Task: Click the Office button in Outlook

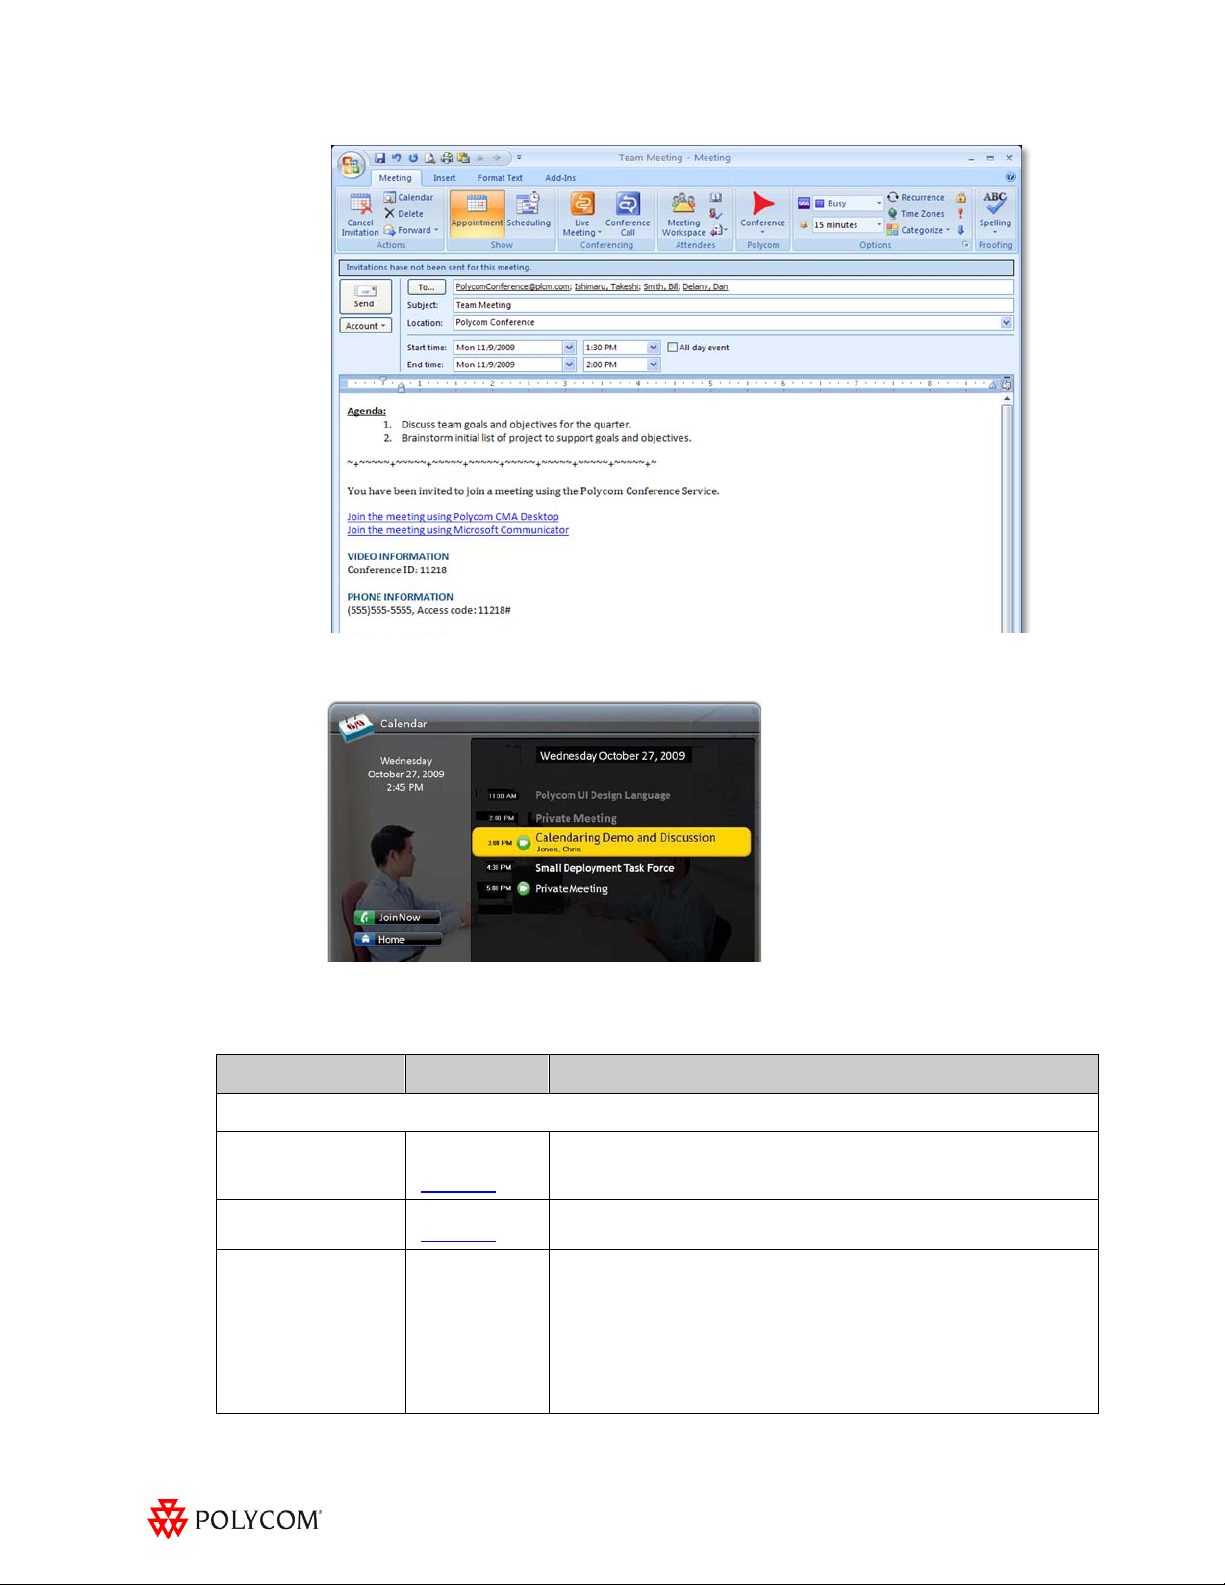Action: (351, 165)
